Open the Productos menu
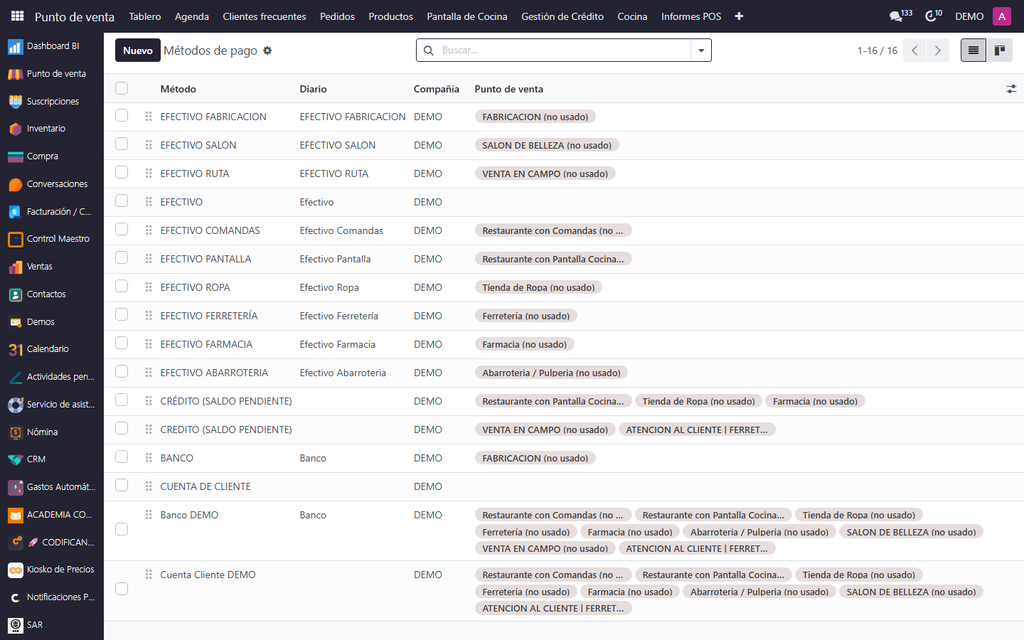 coord(391,16)
